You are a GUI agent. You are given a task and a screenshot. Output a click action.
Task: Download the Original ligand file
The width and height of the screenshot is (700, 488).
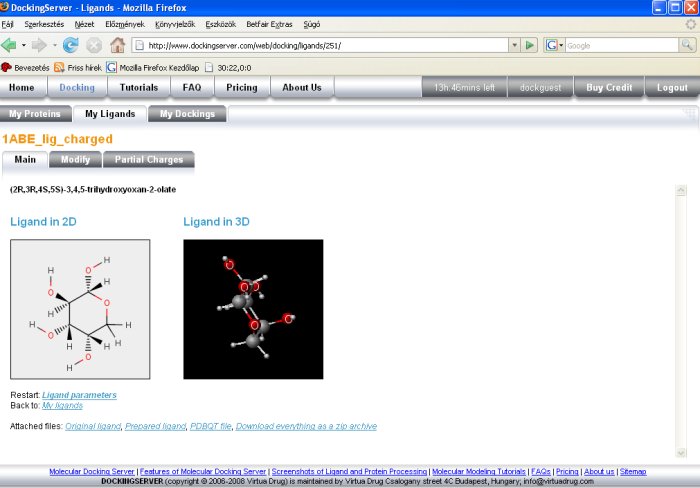pyautogui.click(x=93, y=426)
